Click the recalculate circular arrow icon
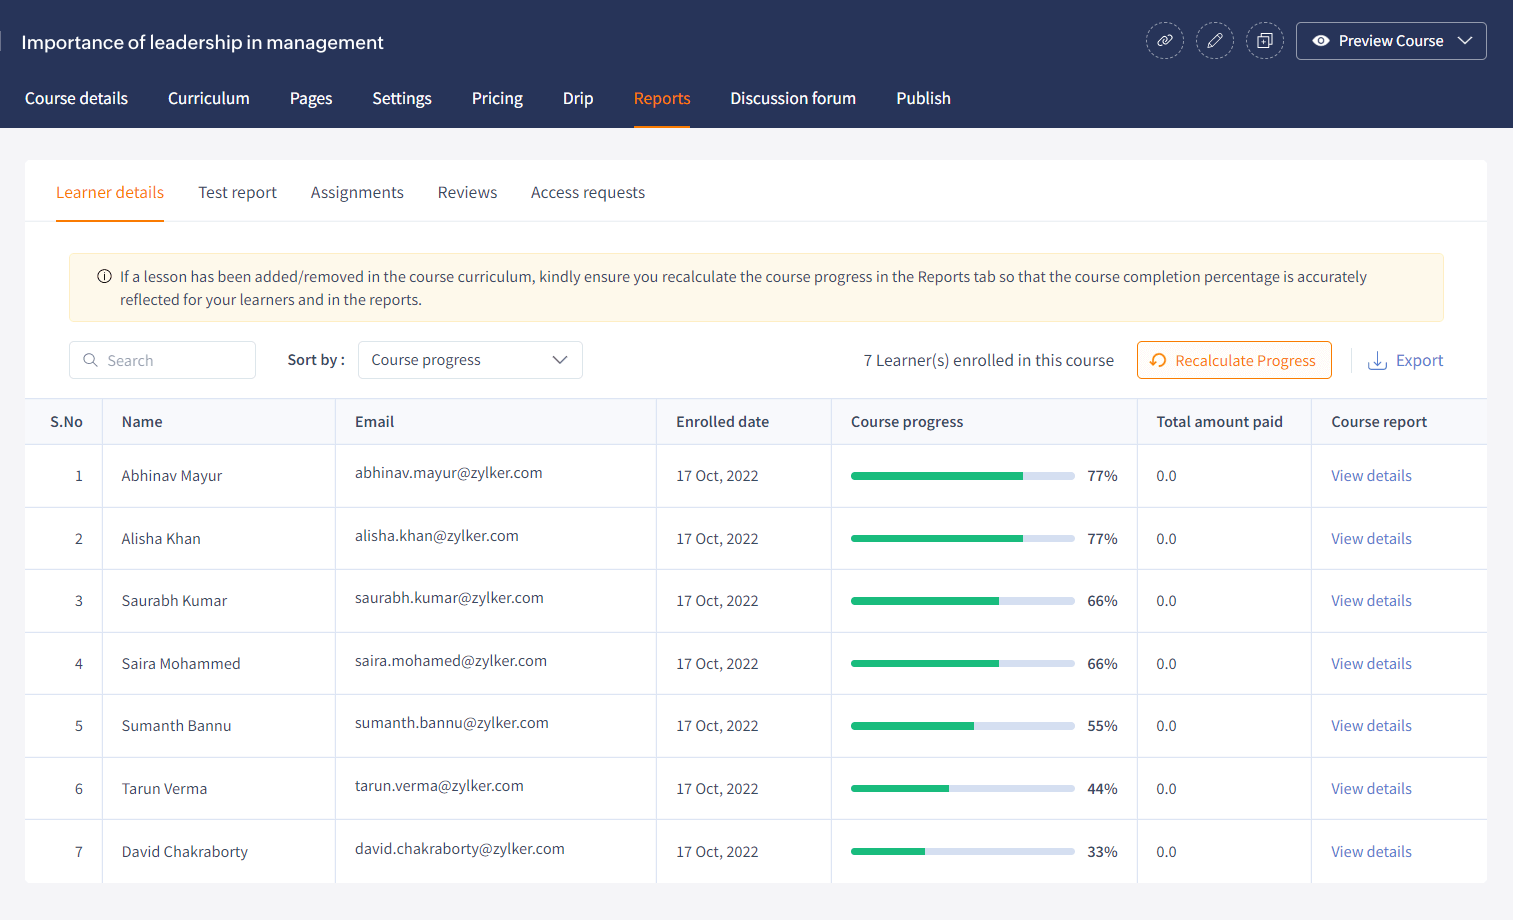 pyautogui.click(x=1159, y=360)
